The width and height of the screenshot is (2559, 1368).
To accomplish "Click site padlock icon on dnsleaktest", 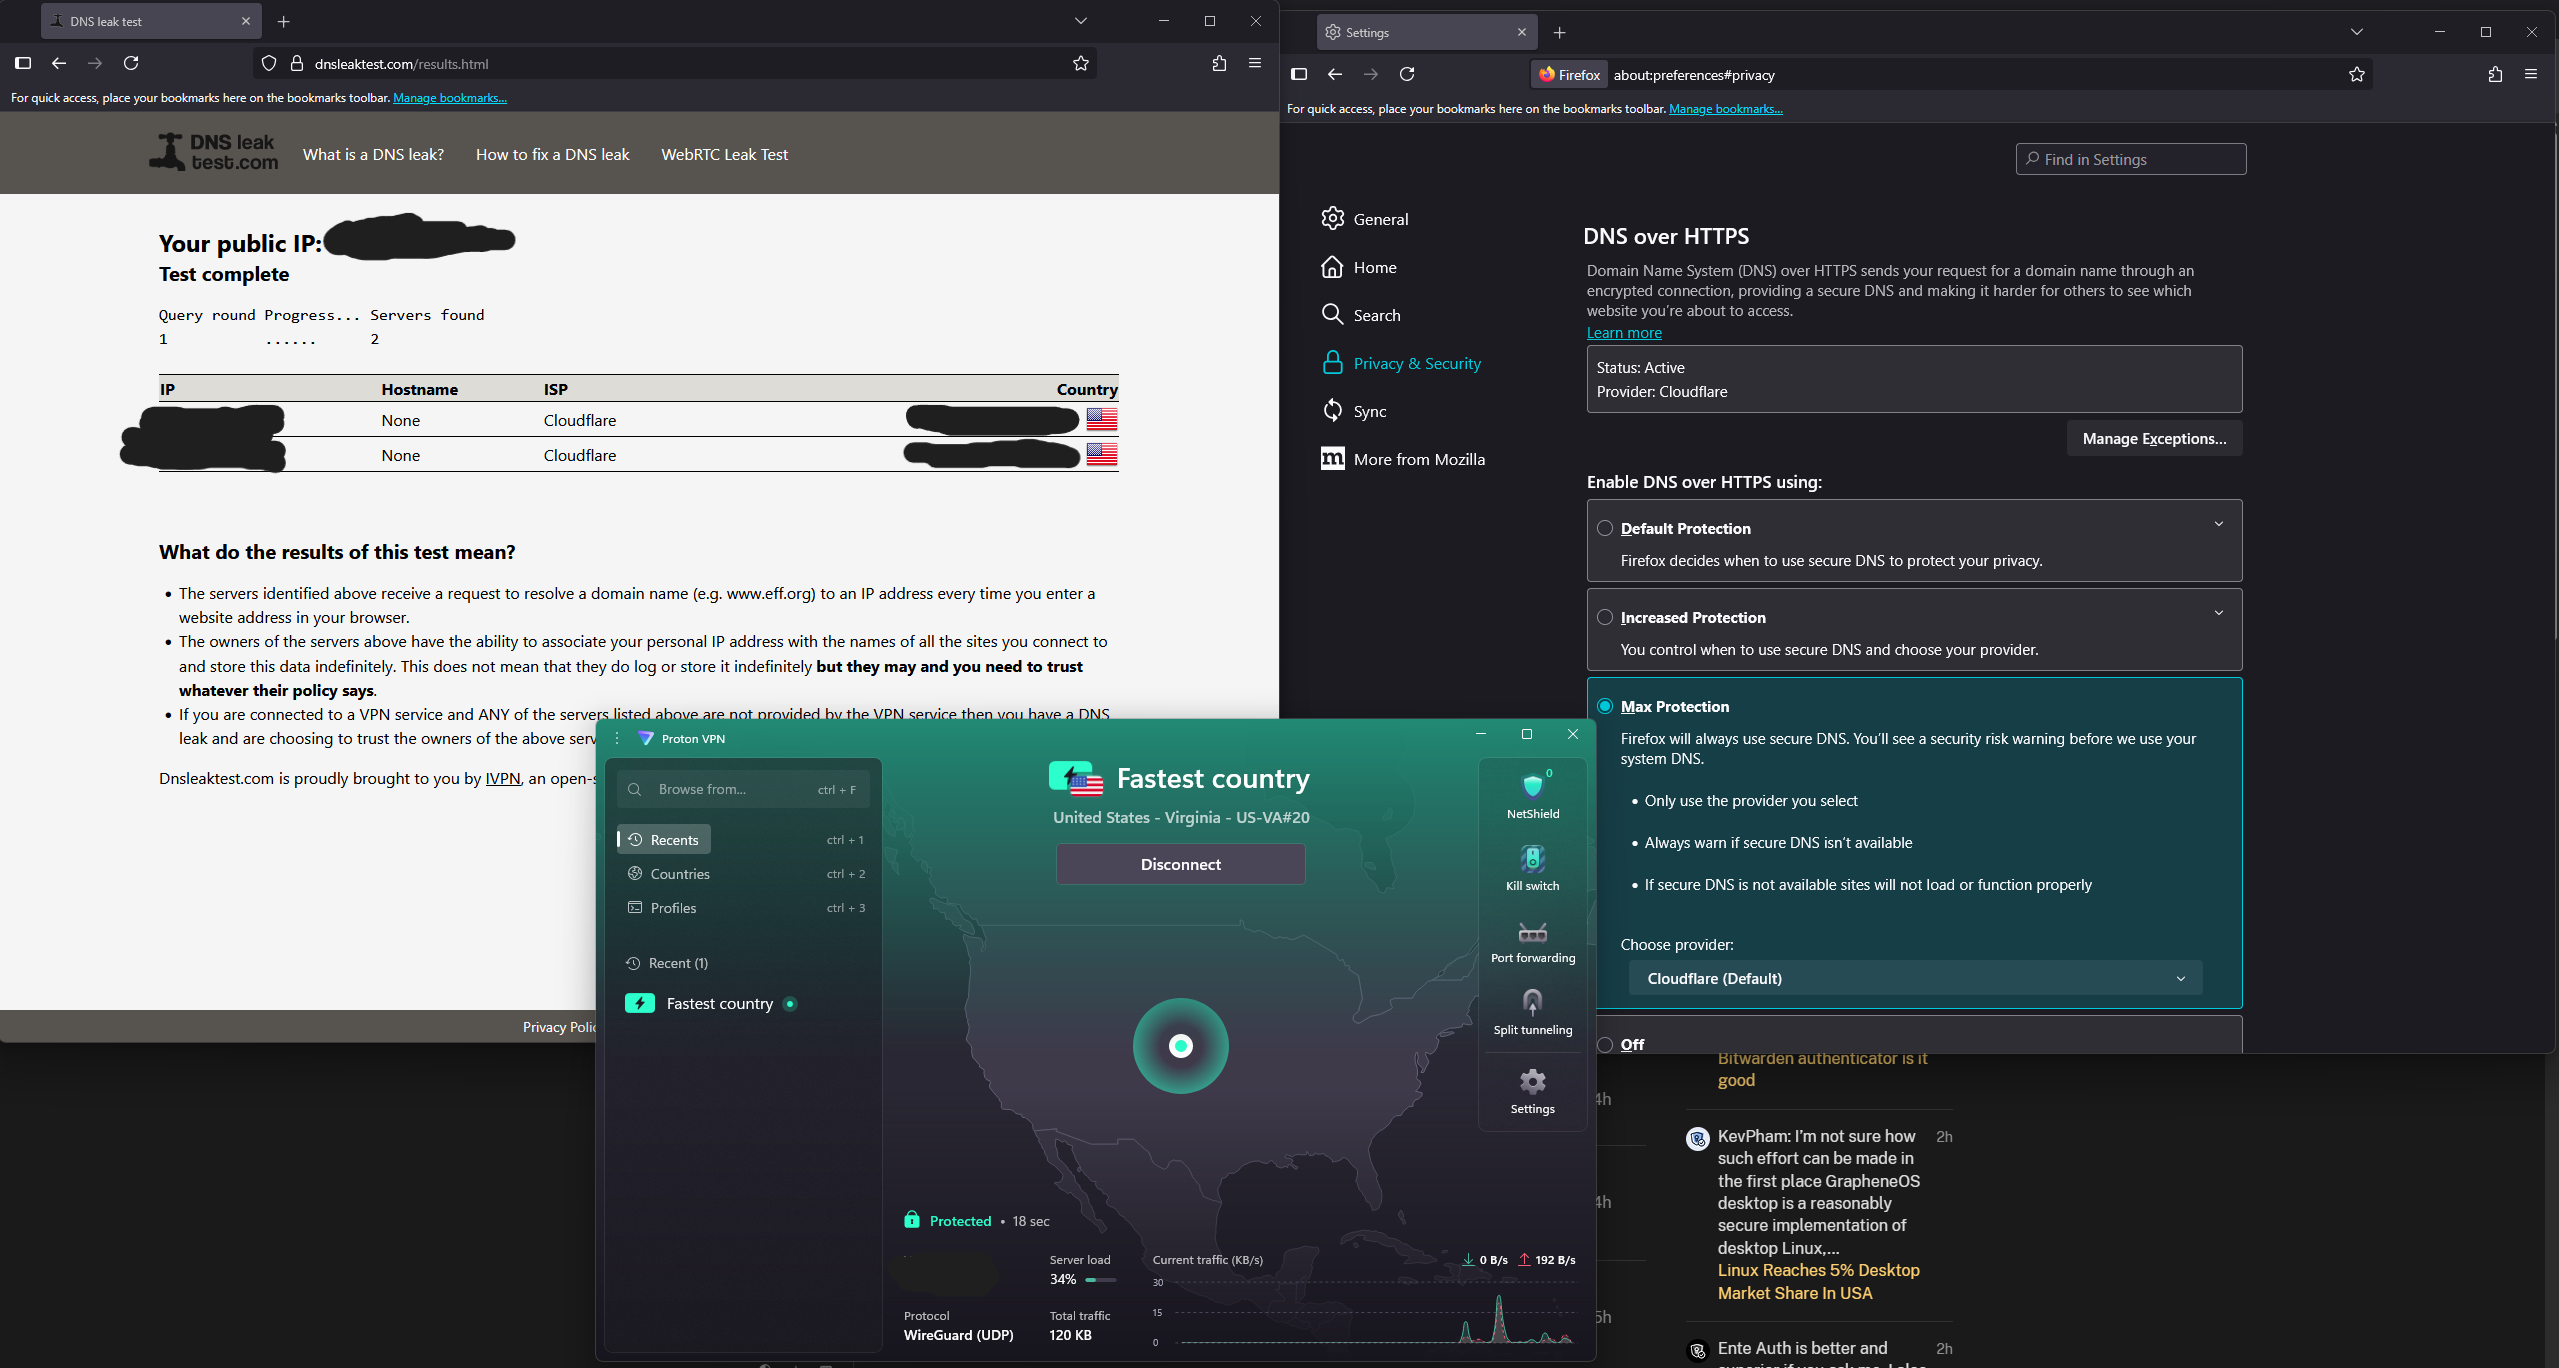I will (x=296, y=63).
